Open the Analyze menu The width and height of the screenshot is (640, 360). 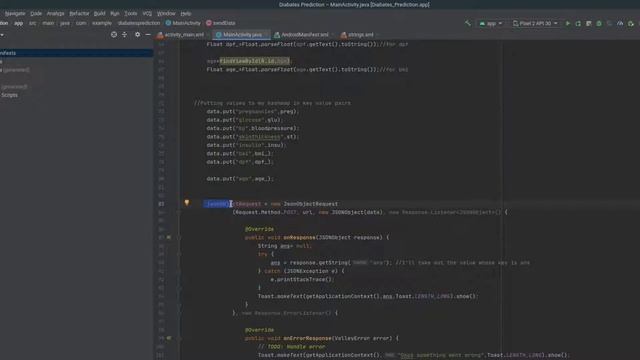(56, 13)
